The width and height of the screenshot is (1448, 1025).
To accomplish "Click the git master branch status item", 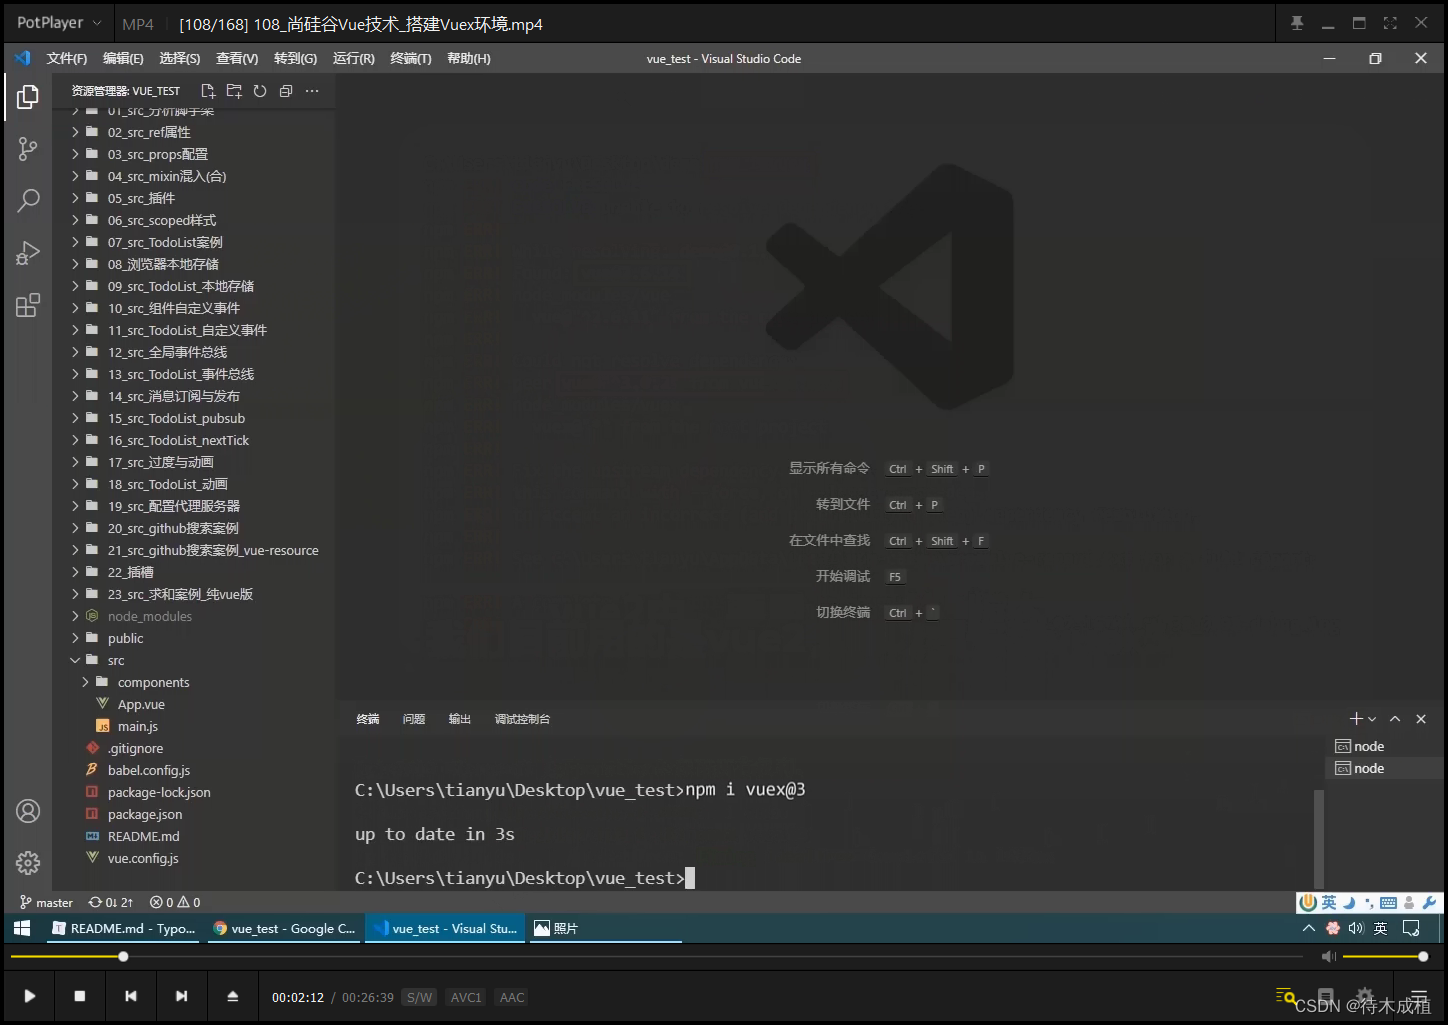I will point(46,902).
